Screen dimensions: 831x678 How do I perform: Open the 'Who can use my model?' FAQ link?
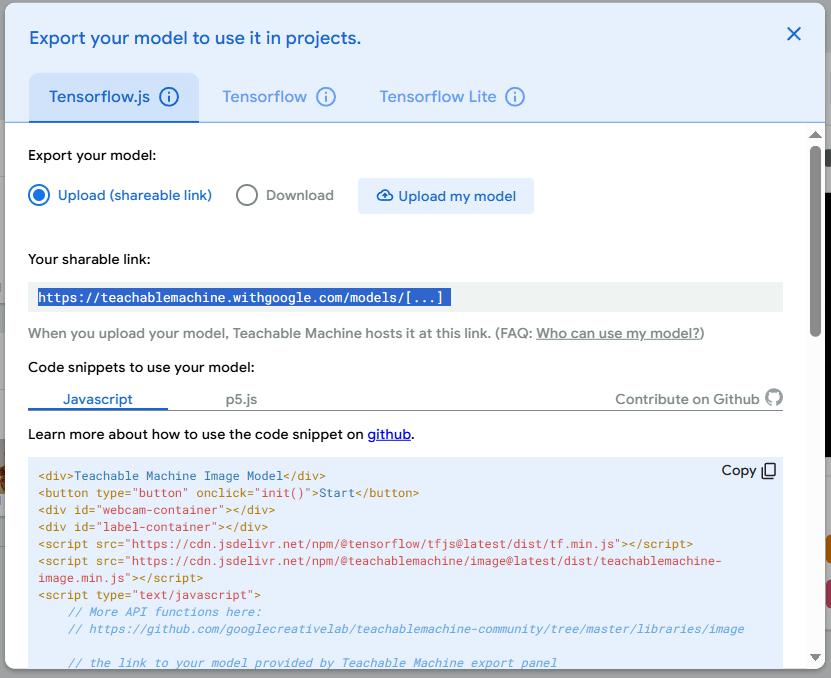(618, 333)
